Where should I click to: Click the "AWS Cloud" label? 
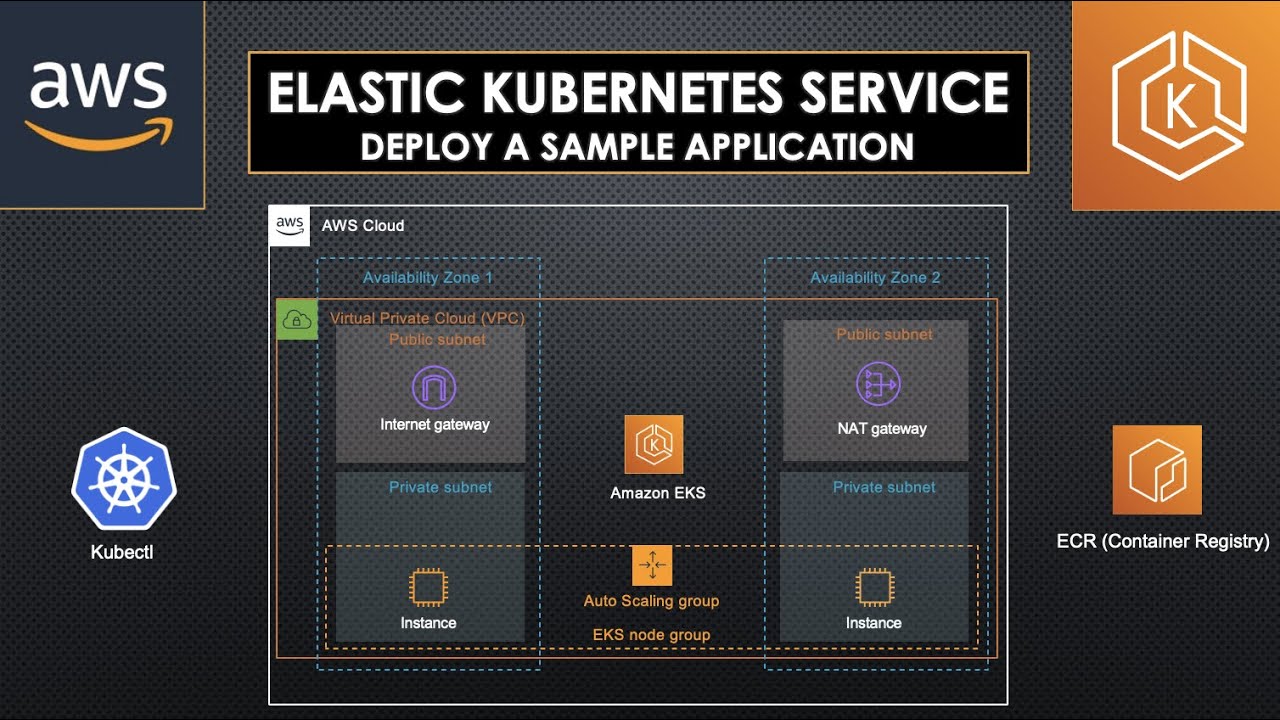pyautogui.click(x=363, y=226)
